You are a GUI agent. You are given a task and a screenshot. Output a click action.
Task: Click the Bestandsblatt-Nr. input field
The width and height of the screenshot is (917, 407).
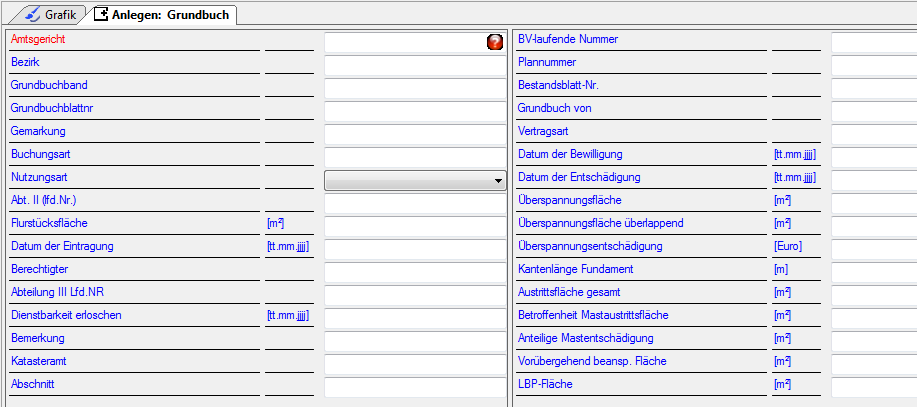point(874,89)
